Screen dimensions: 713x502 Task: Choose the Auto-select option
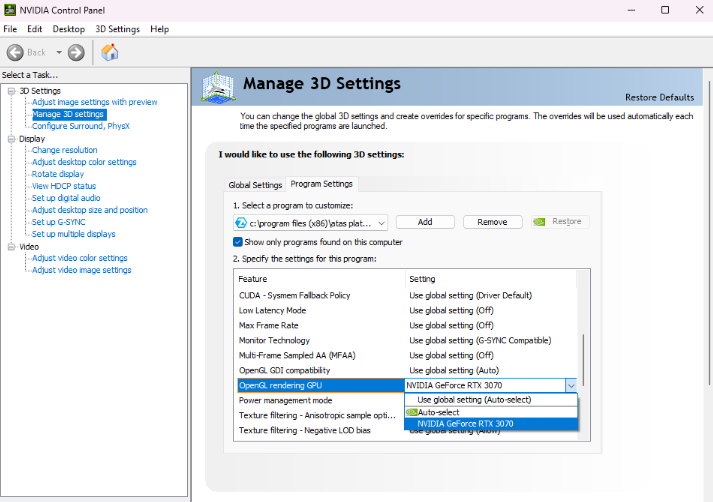click(x=491, y=412)
